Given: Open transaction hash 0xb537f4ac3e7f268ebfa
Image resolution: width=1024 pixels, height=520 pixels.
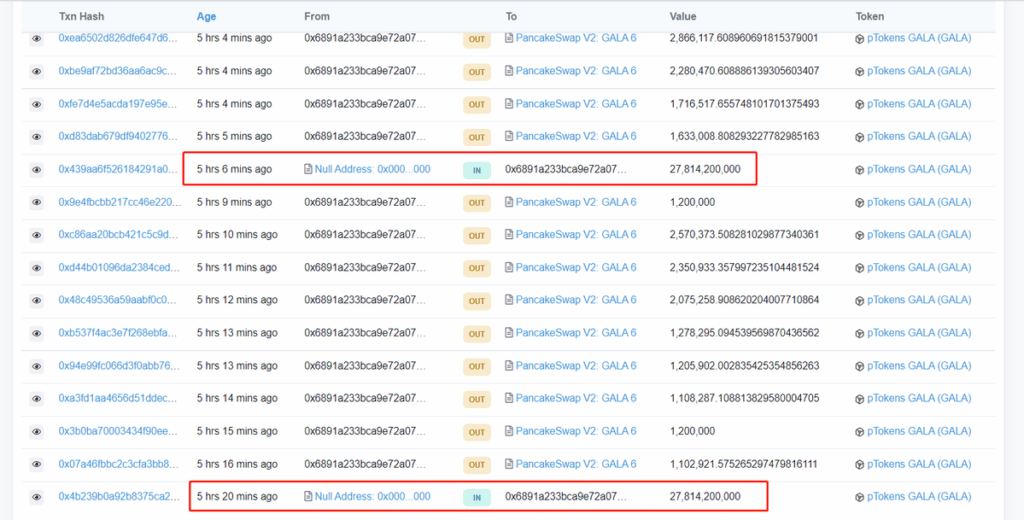Looking at the screenshot, I should point(118,333).
